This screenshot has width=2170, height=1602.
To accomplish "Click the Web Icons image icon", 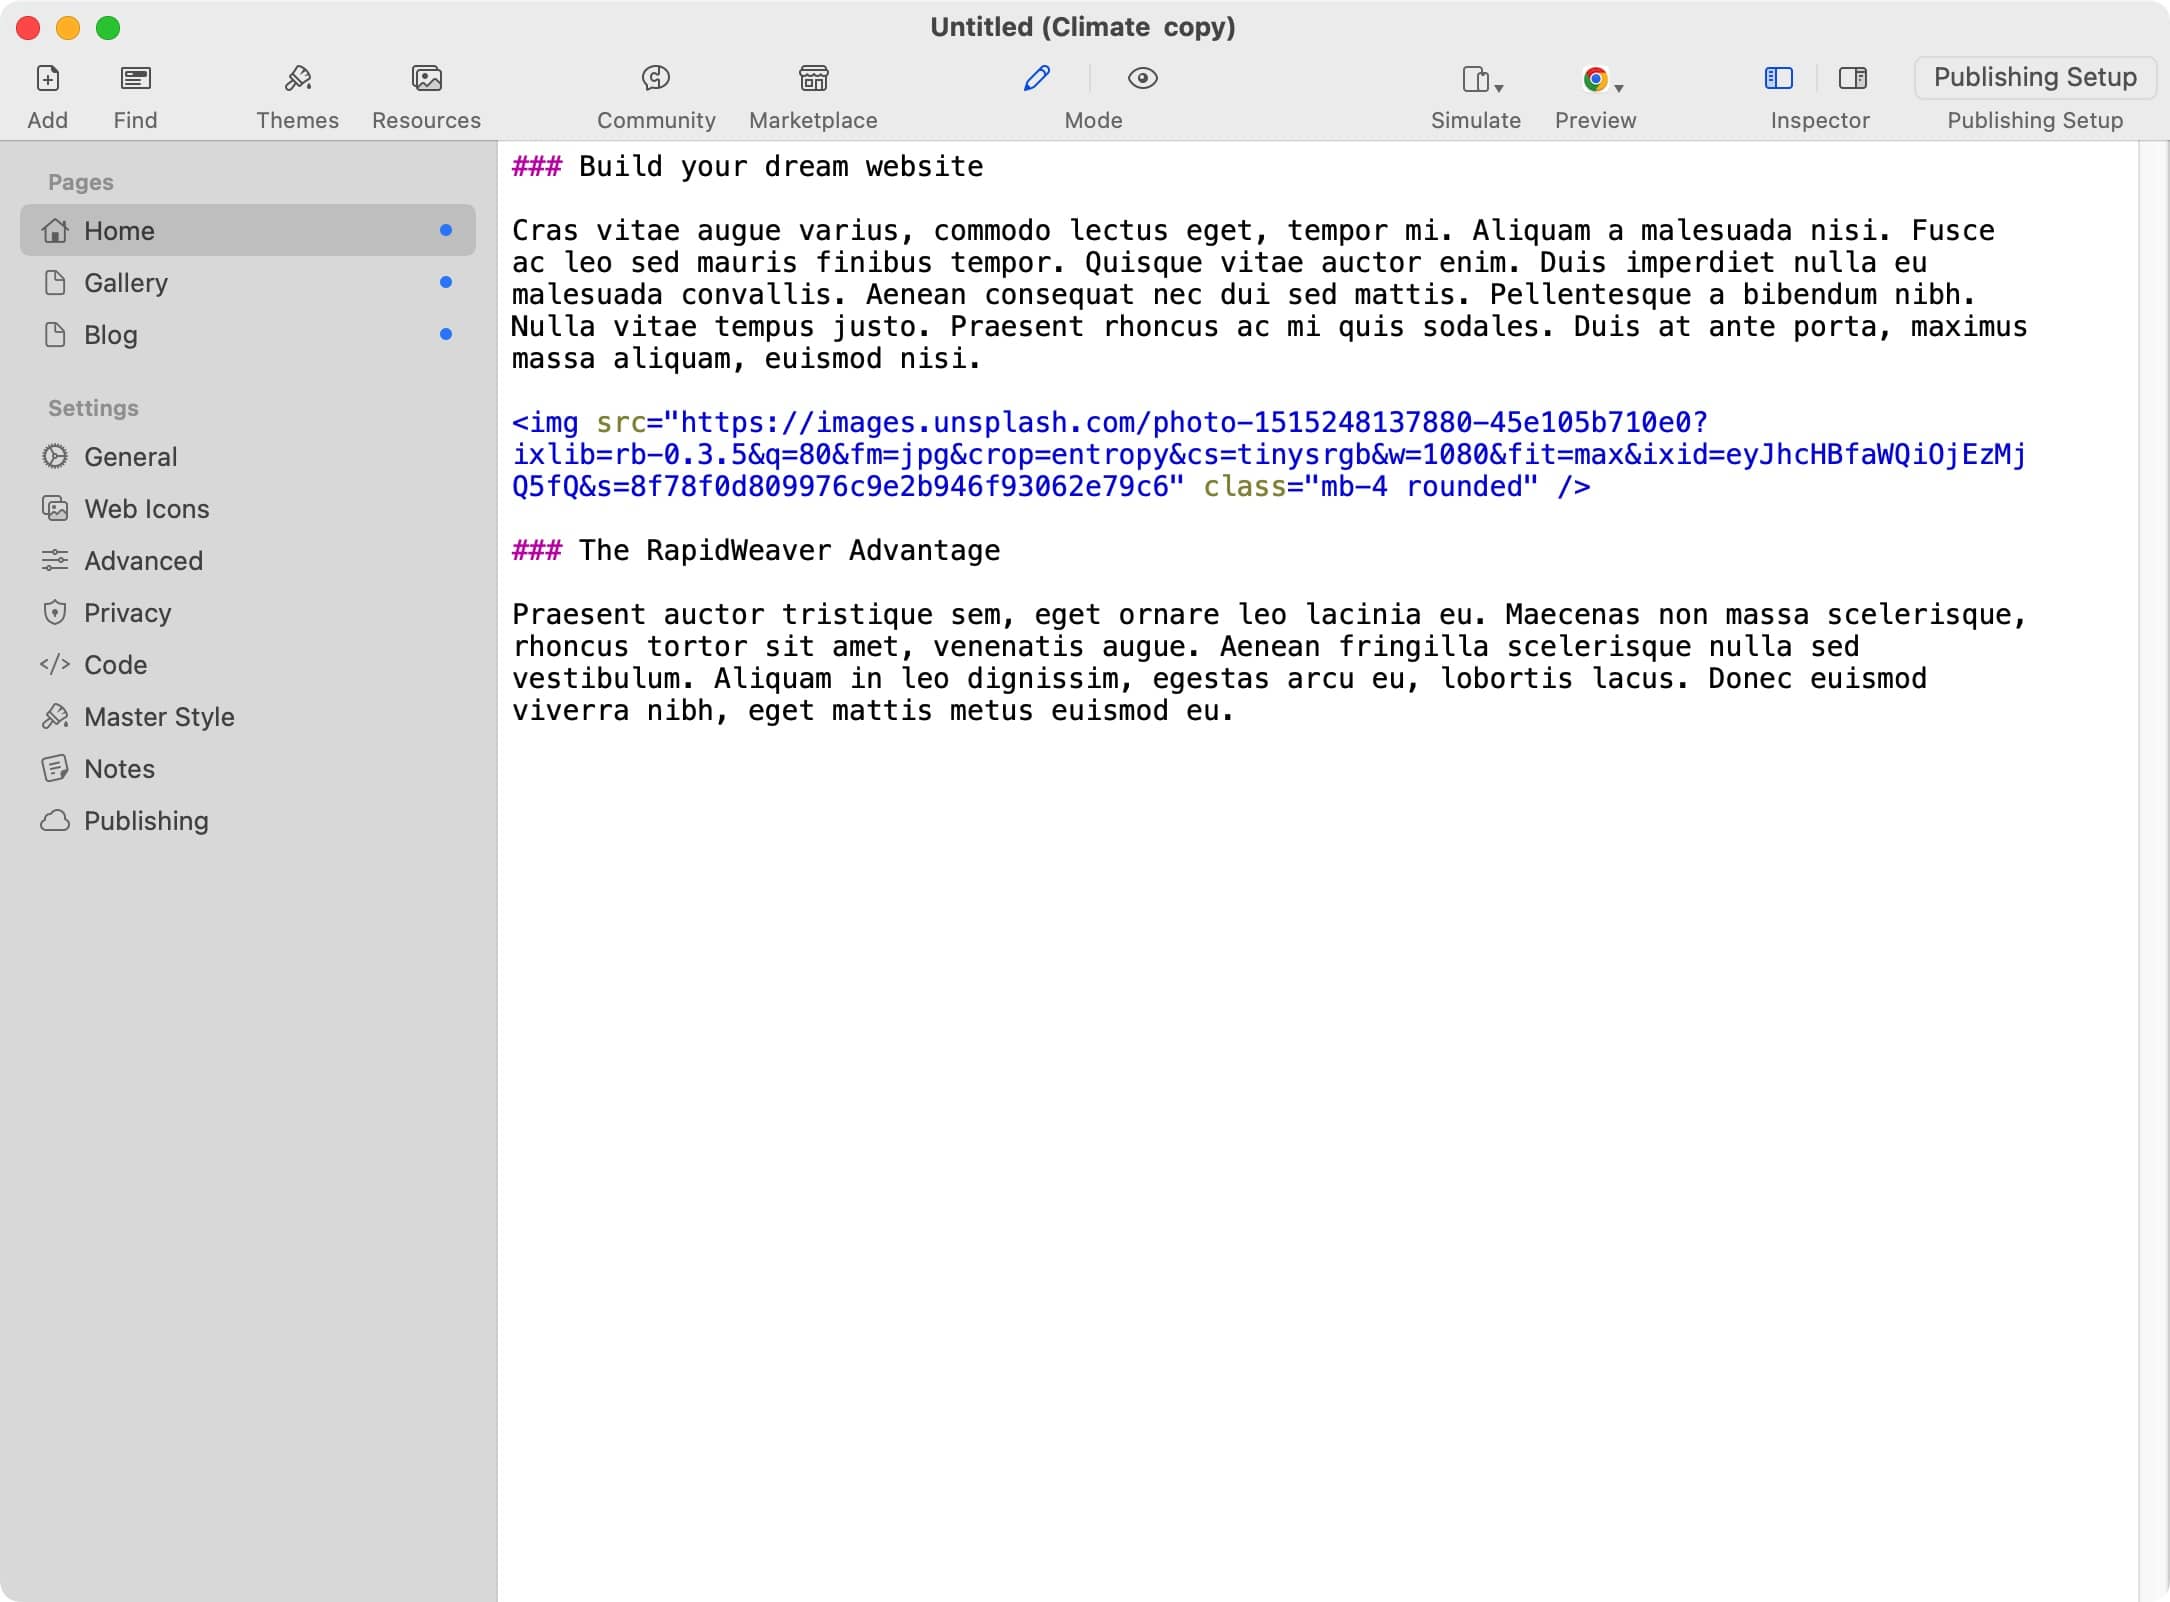I will click(55, 508).
